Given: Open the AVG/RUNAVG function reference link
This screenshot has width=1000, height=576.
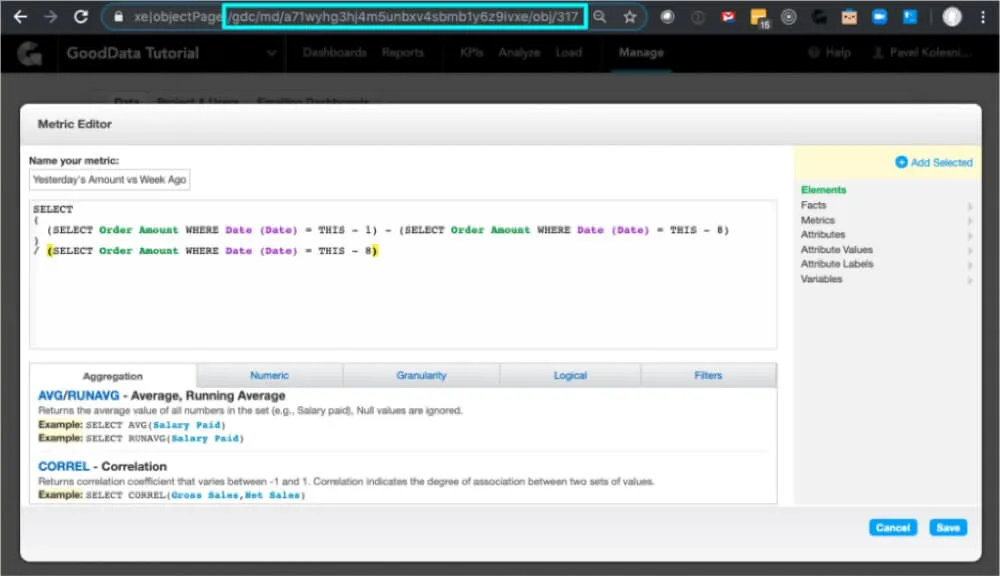Looking at the screenshot, I should 78,395.
